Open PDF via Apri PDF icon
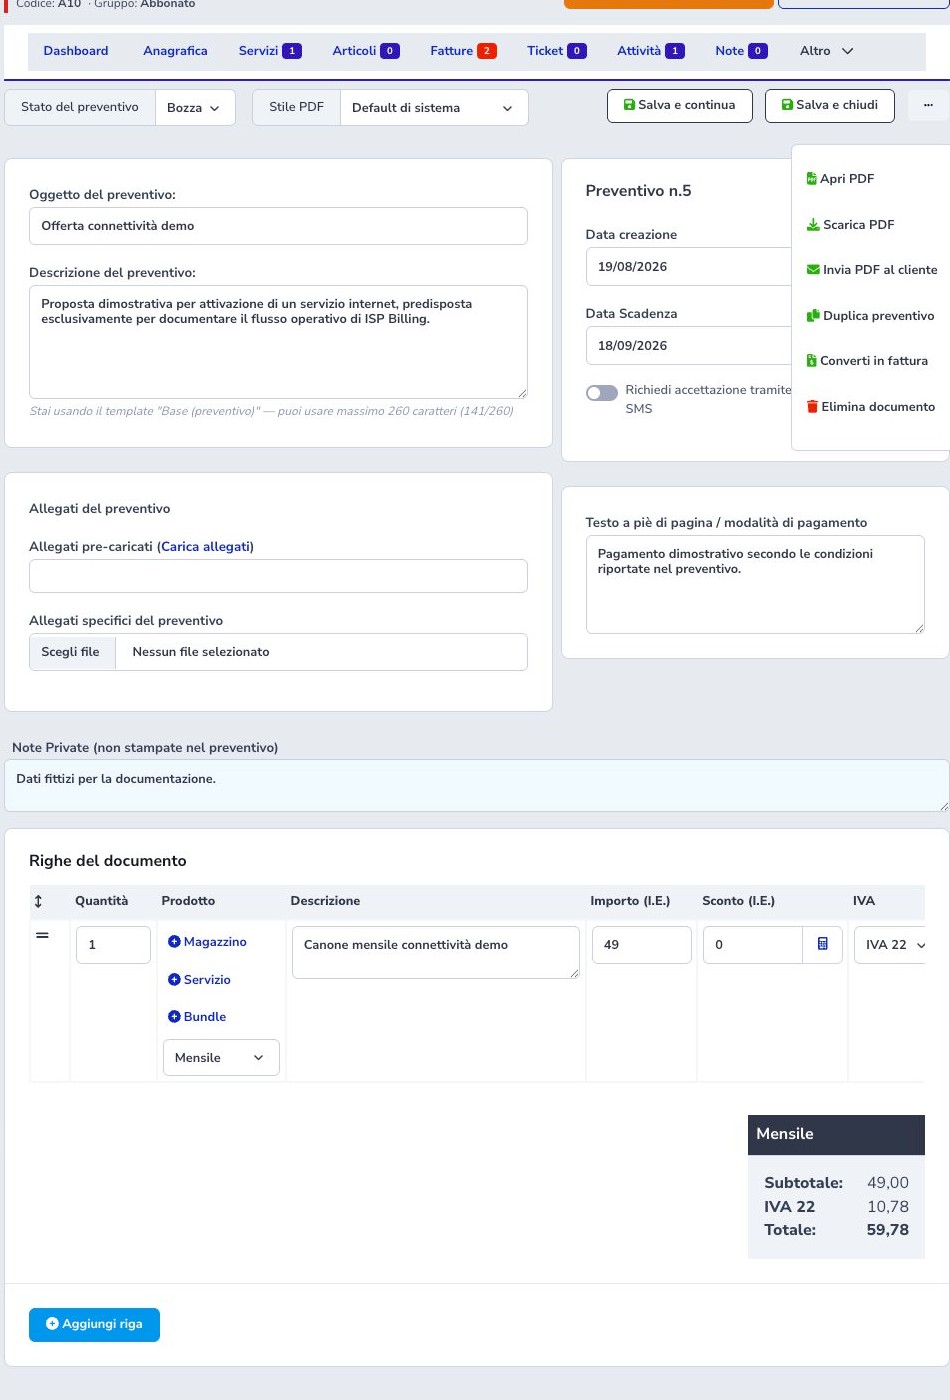Viewport: 950px width, 1400px height. tap(812, 179)
